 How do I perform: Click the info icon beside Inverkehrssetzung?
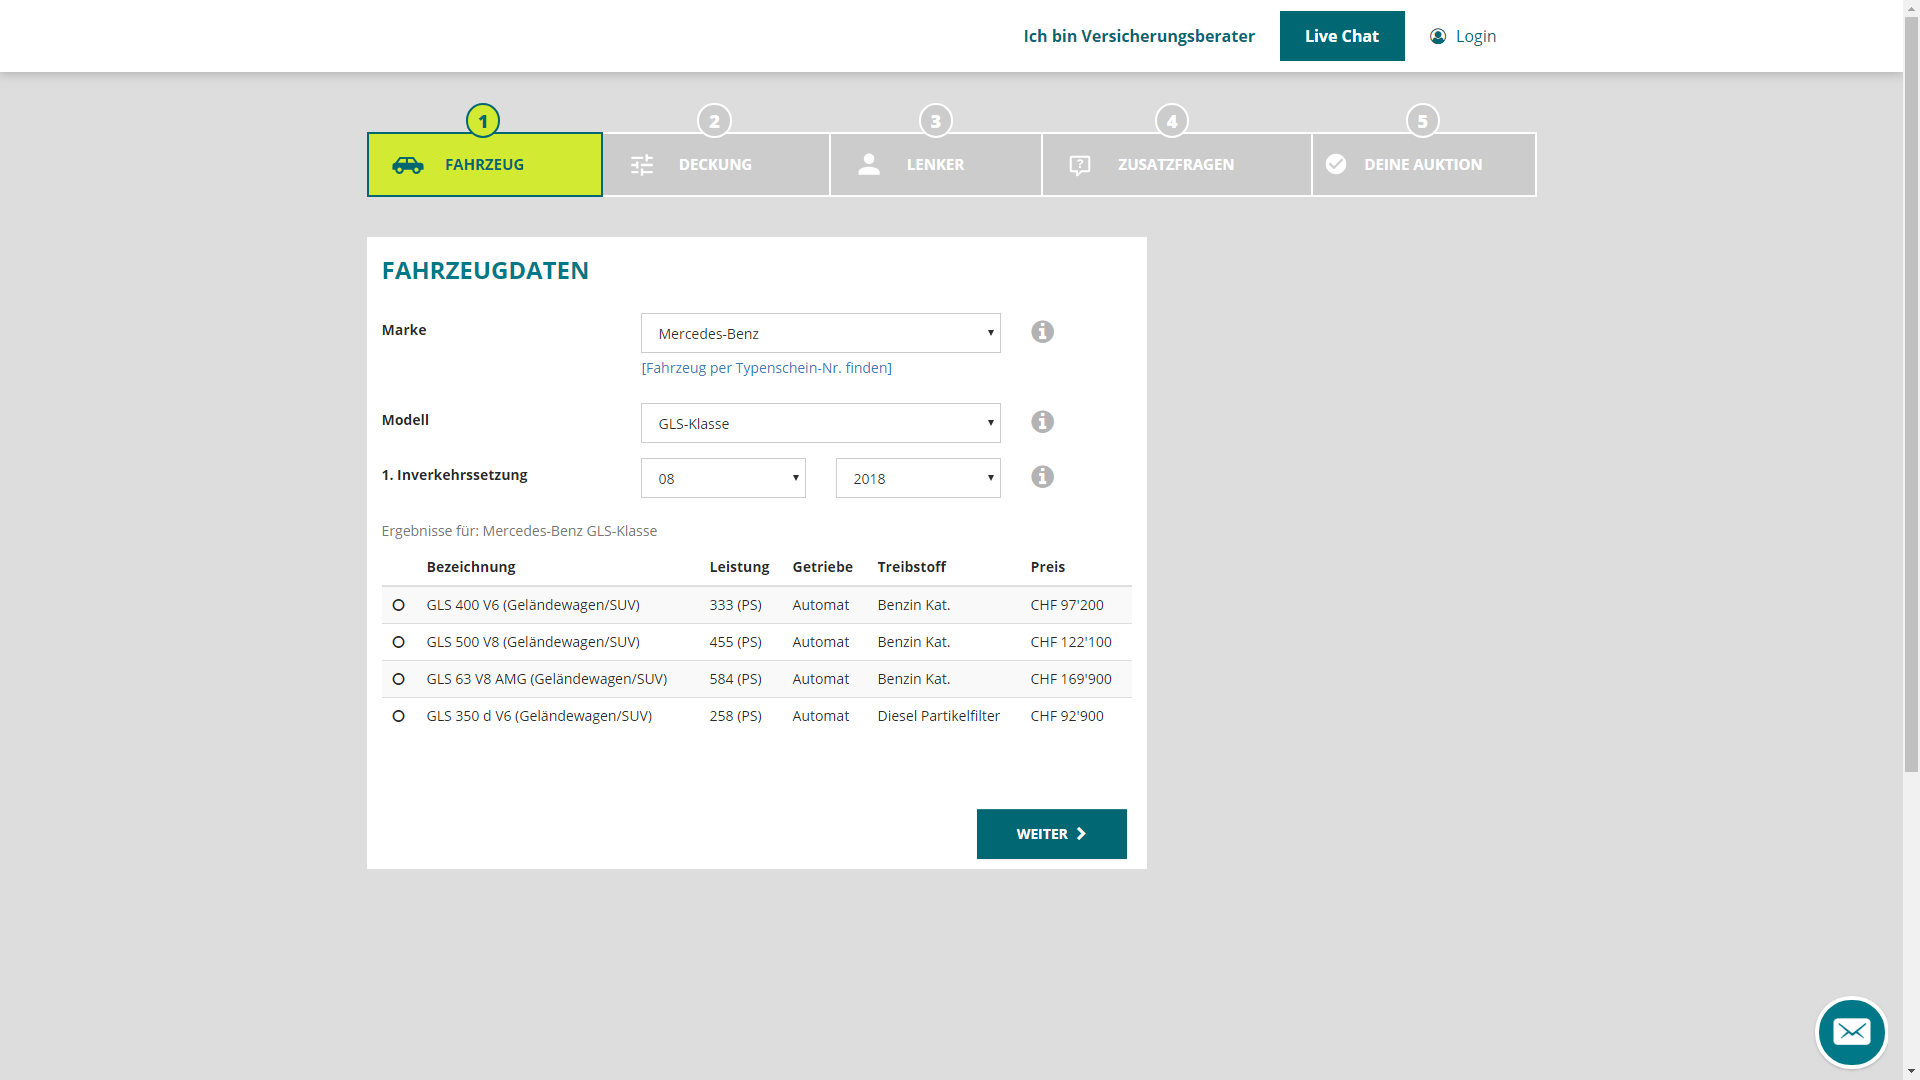(1042, 477)
